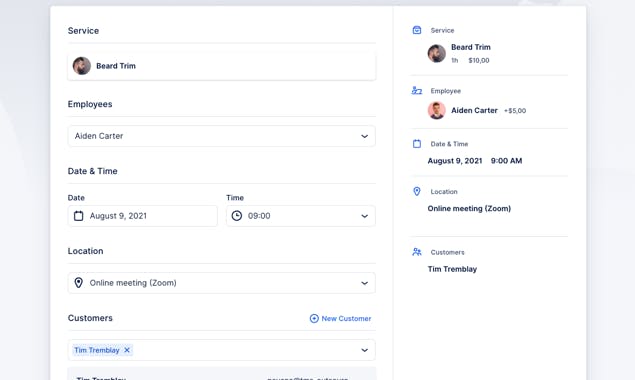Open the Aiden Carter employees dropdown
This screenshot has height=380, width=635.
point(222,136)
